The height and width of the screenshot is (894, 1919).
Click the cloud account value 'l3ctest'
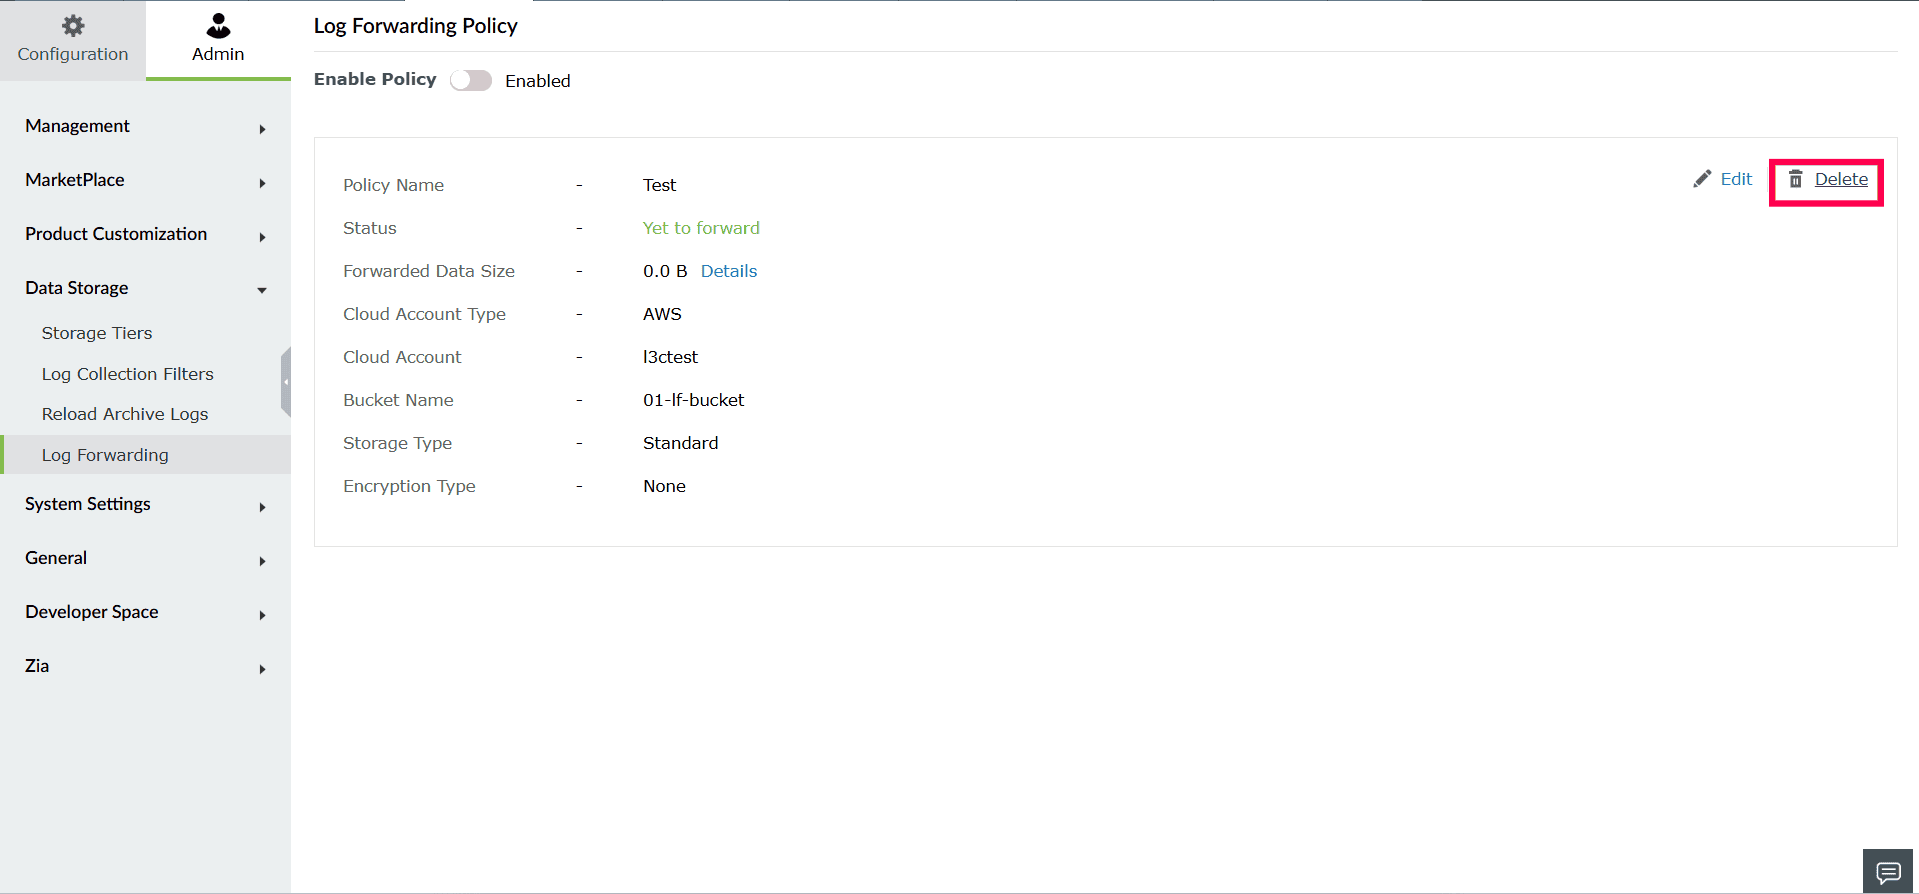click(670, 357)
